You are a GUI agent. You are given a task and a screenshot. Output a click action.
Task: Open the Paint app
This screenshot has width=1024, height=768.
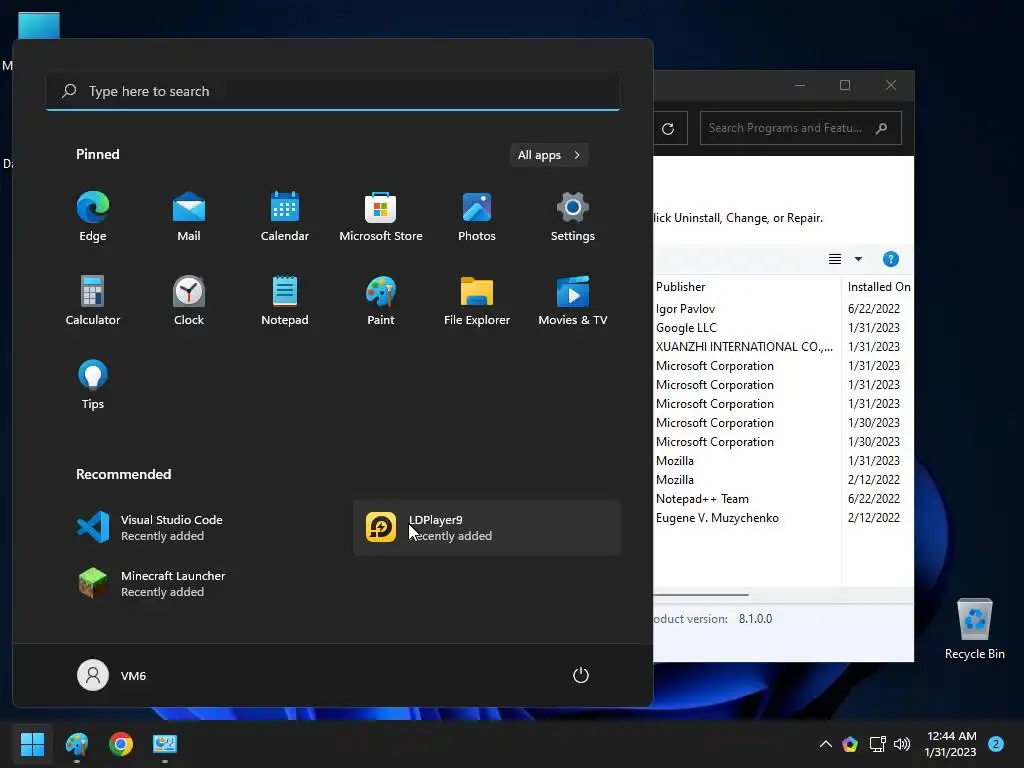(x=381, y=300)
